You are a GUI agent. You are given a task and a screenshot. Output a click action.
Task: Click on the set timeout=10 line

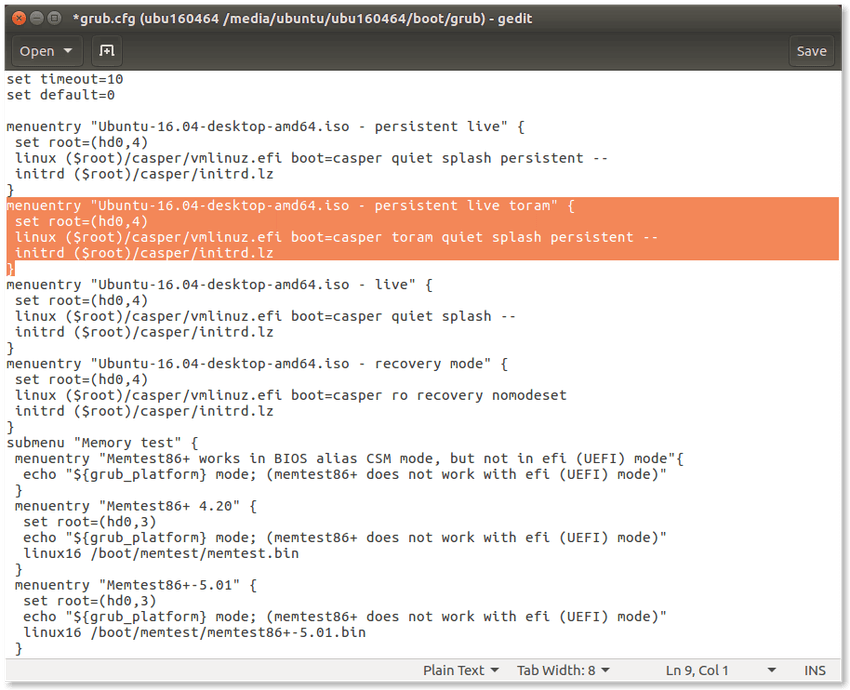(x=65, y=79)
